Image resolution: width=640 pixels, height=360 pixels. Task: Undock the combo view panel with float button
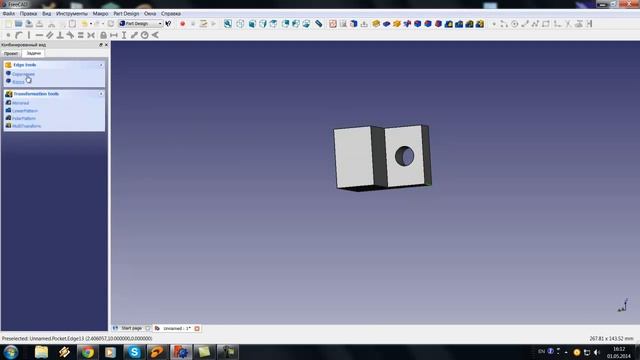[101, 45]
